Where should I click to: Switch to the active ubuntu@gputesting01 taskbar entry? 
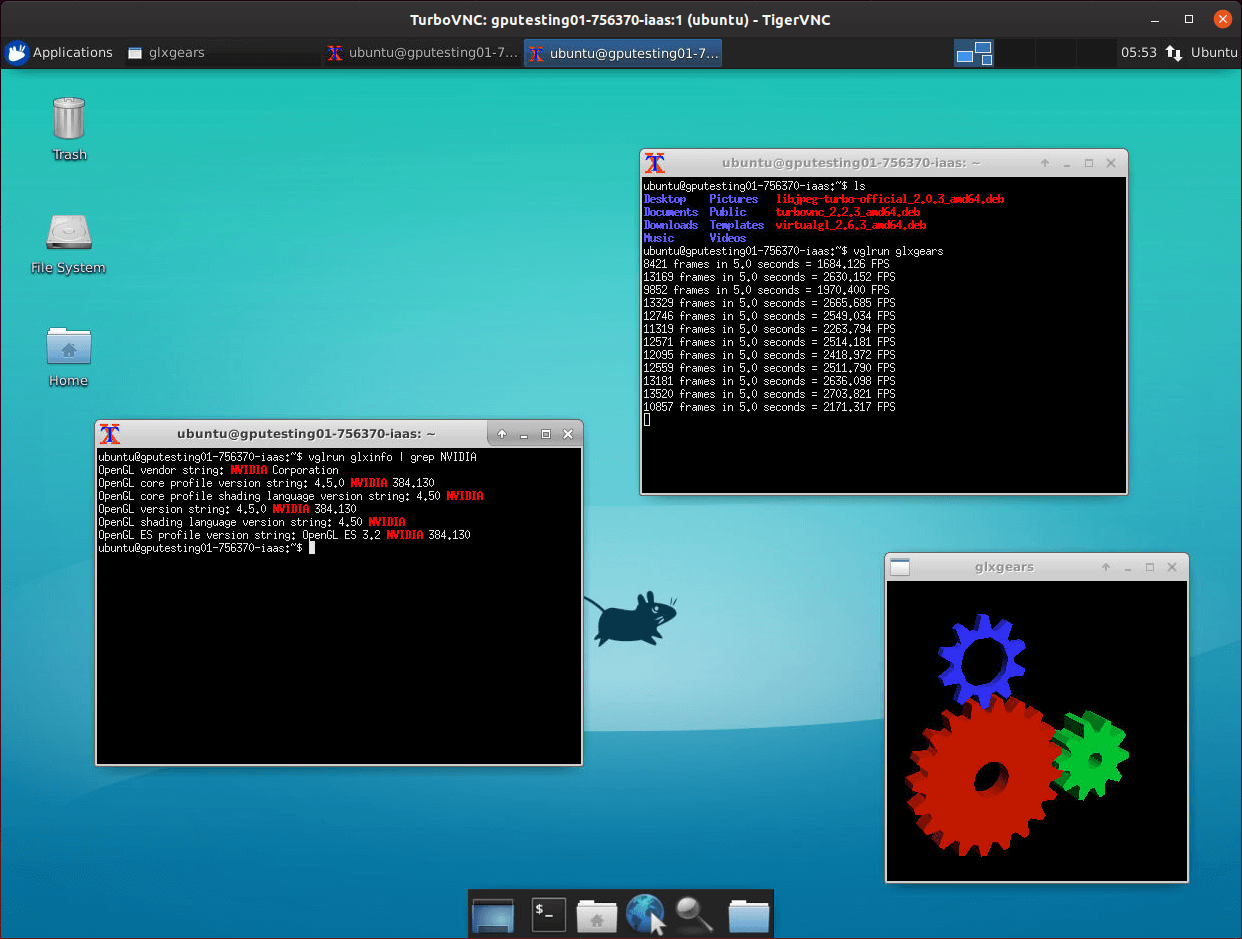[x=622, y=52]
